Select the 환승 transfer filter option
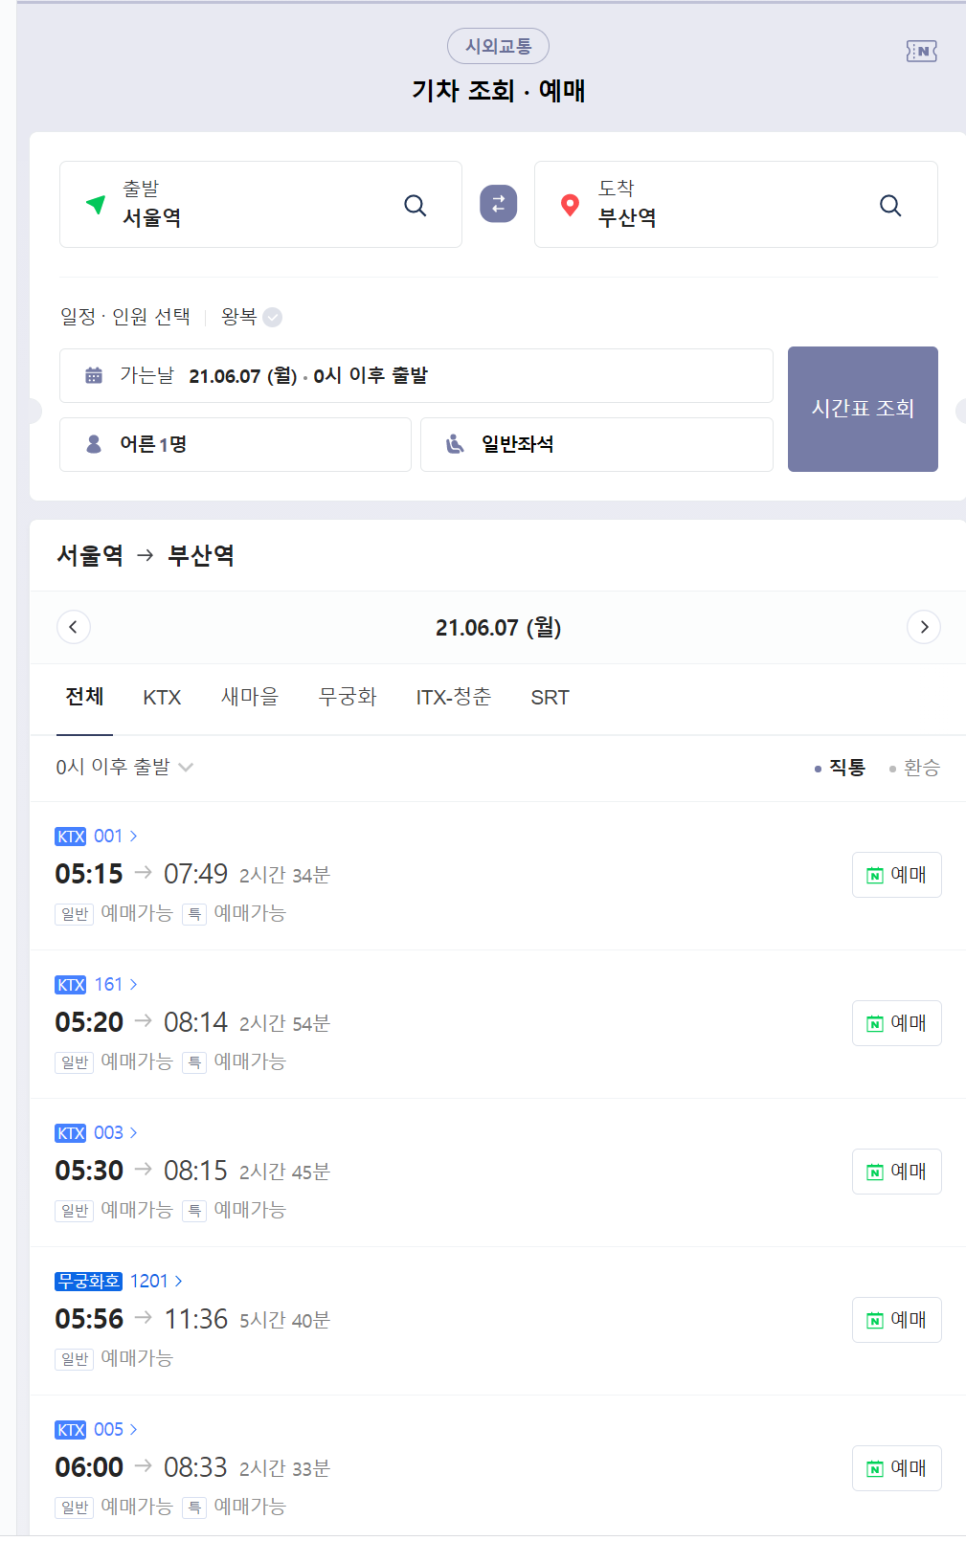The image size is (966, 1541). [914, 767]
